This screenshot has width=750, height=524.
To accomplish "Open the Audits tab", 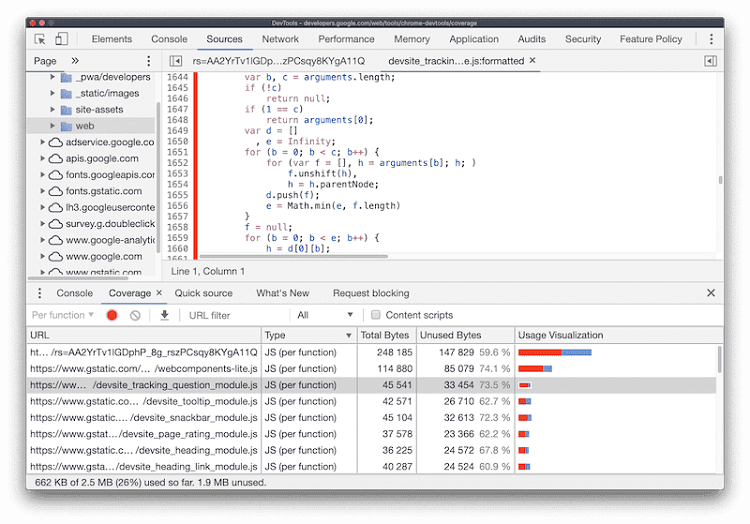I will coord(531,39).
